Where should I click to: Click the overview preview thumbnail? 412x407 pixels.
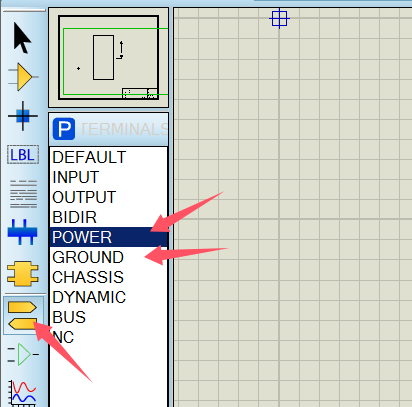(x=109, y=57)
